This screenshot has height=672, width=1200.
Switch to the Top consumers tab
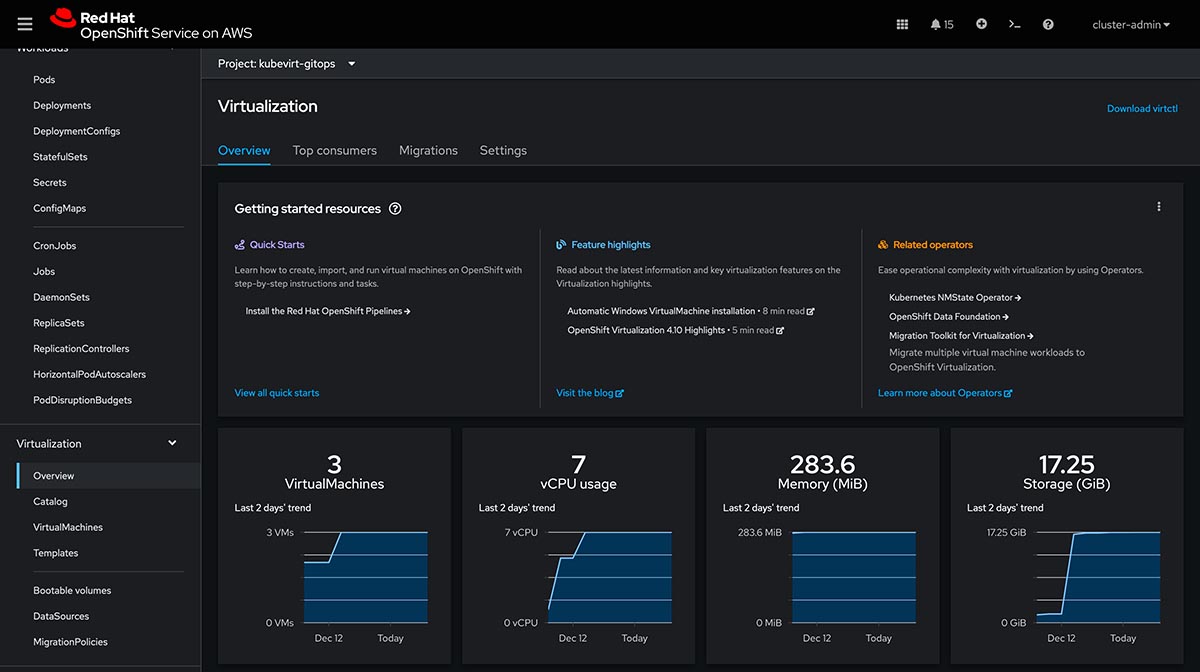(334, 150)
